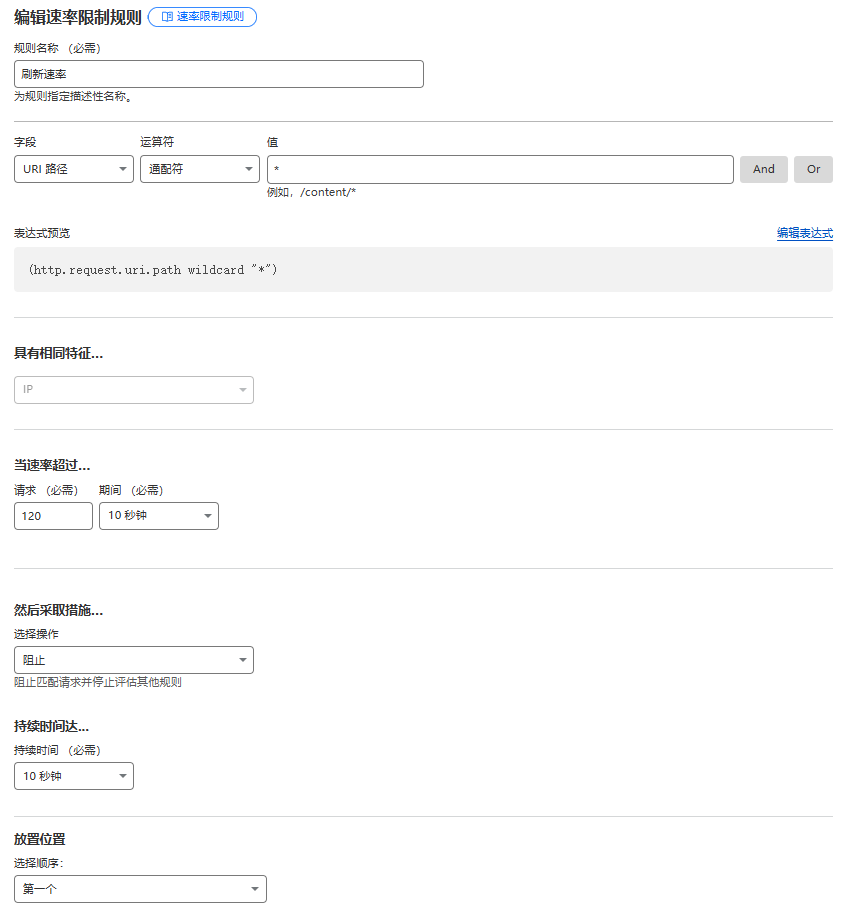Click the 选择顺序 label under 放置位置
The image size is (848, 916).
39,863
